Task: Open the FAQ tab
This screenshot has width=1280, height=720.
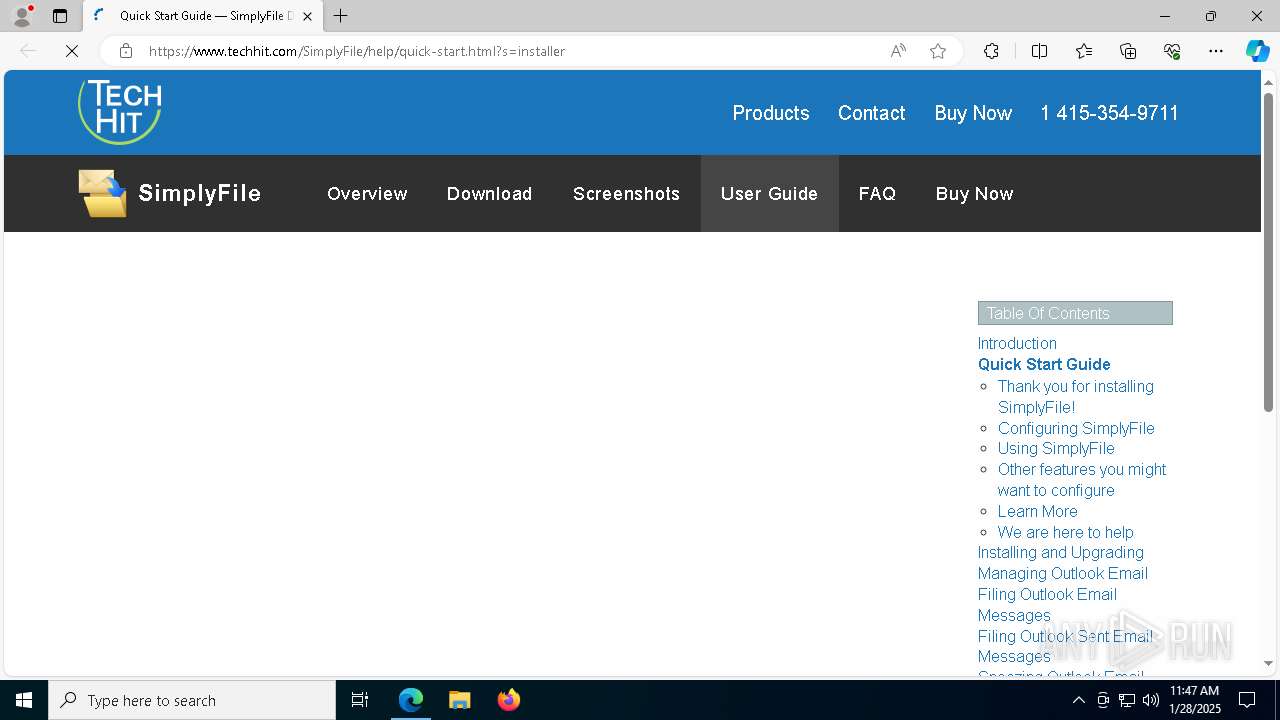Action: click(877, 194)
